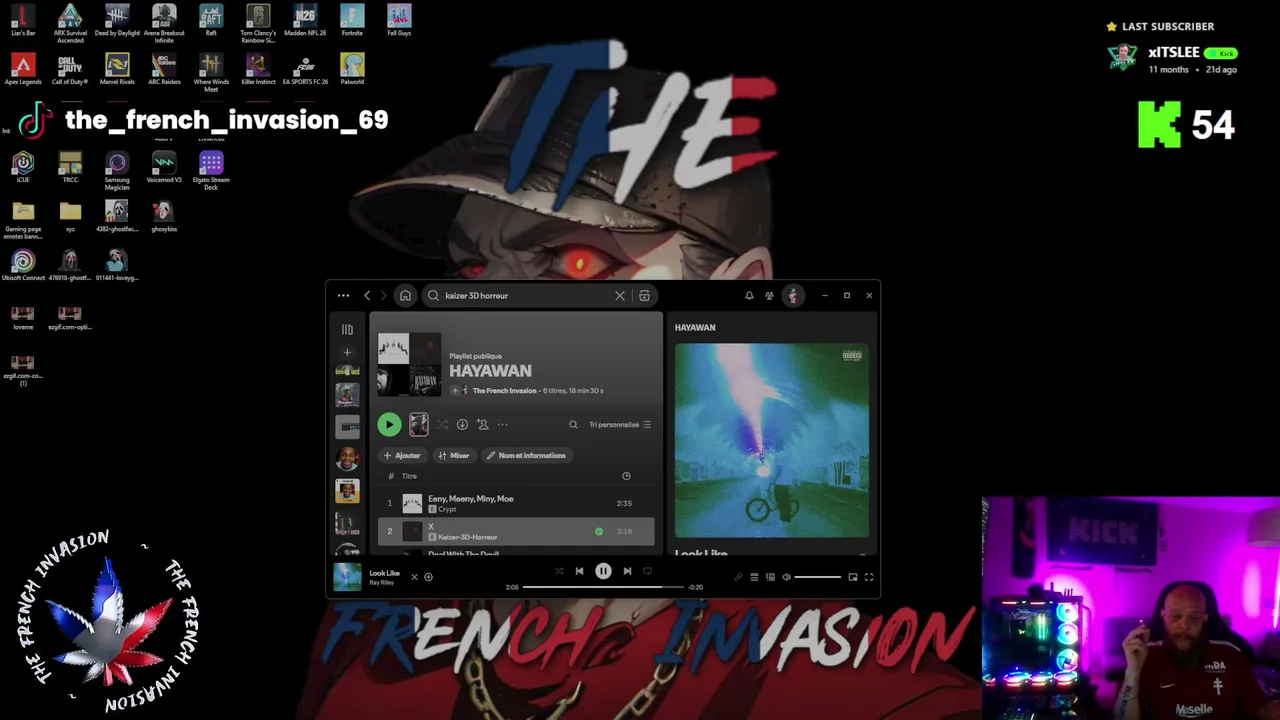The image size is (1280, 720).
Task: Go back in Spotify navigation
Action: [367, 296]
